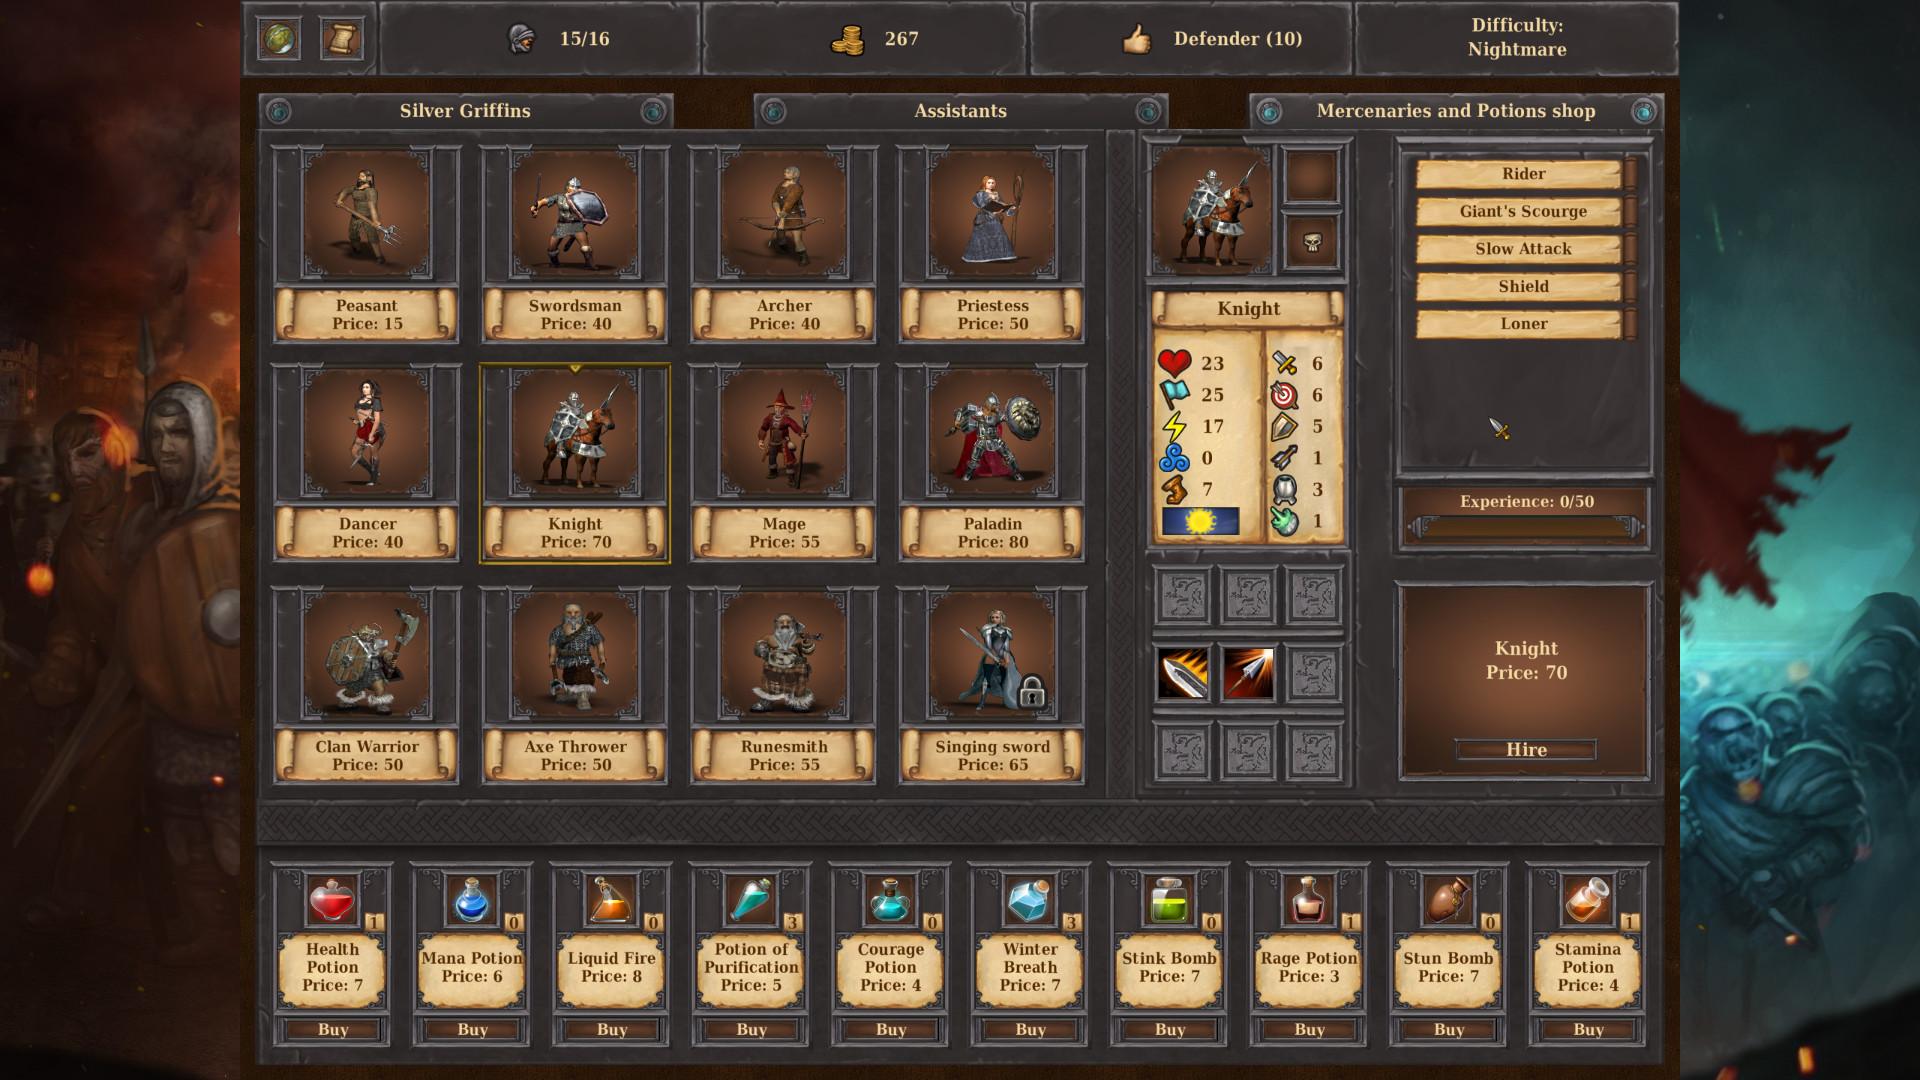This screenshot has width=1920, height=1080.
Task: Click the heart health stat icon
Action: coord(1173,363)
